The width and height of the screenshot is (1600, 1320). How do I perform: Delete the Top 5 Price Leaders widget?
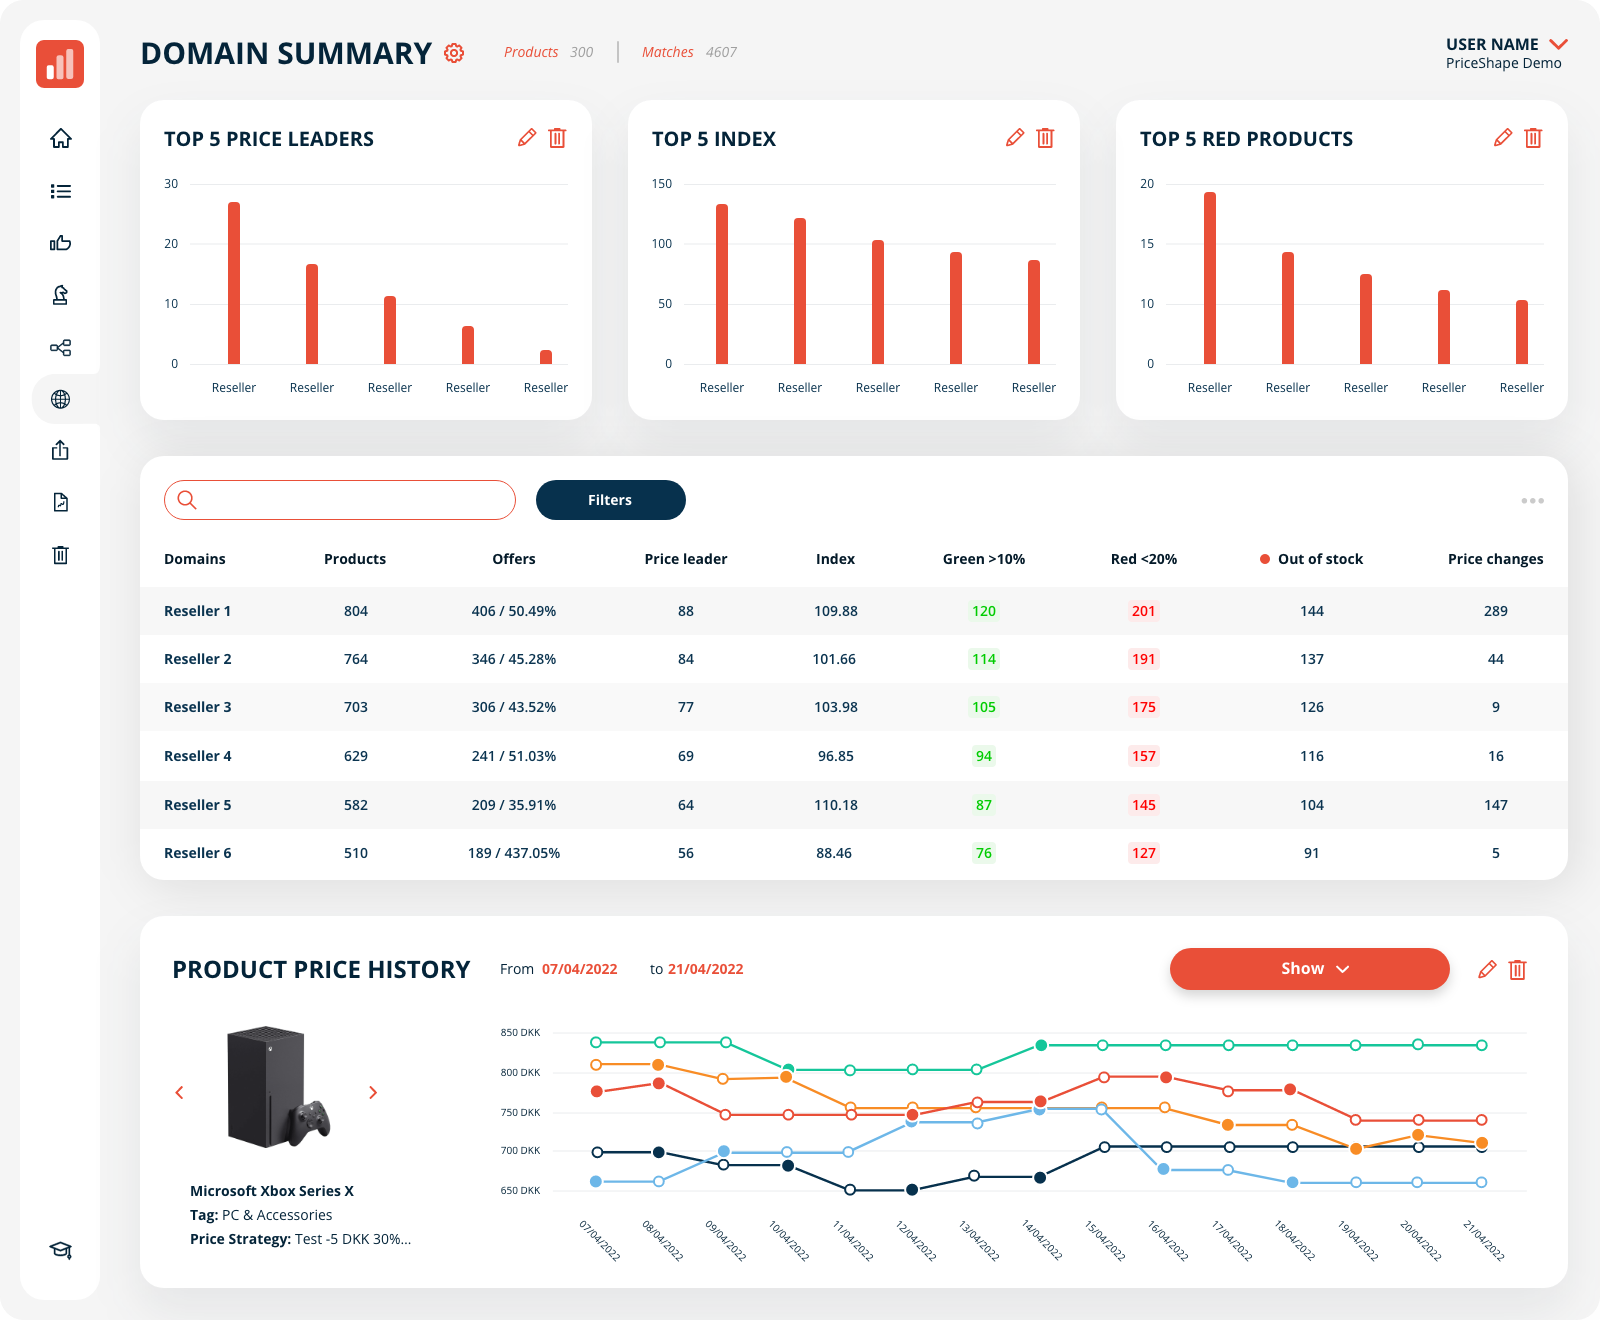tap(558, 138)
